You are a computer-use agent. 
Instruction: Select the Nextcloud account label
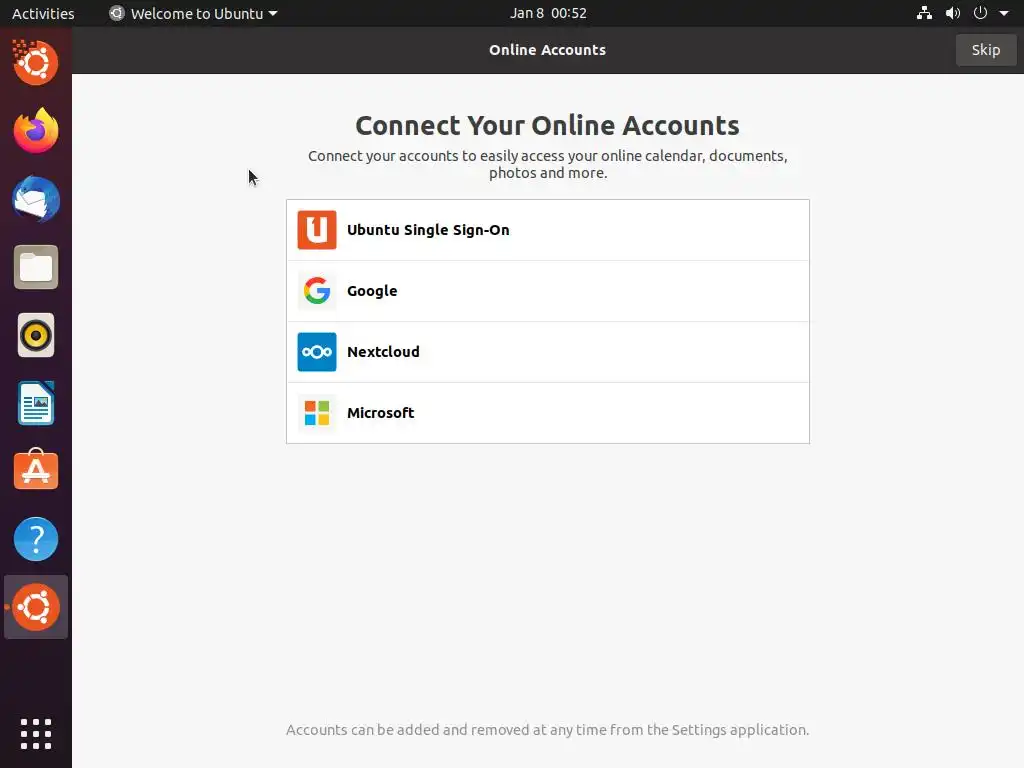[383, 352]
